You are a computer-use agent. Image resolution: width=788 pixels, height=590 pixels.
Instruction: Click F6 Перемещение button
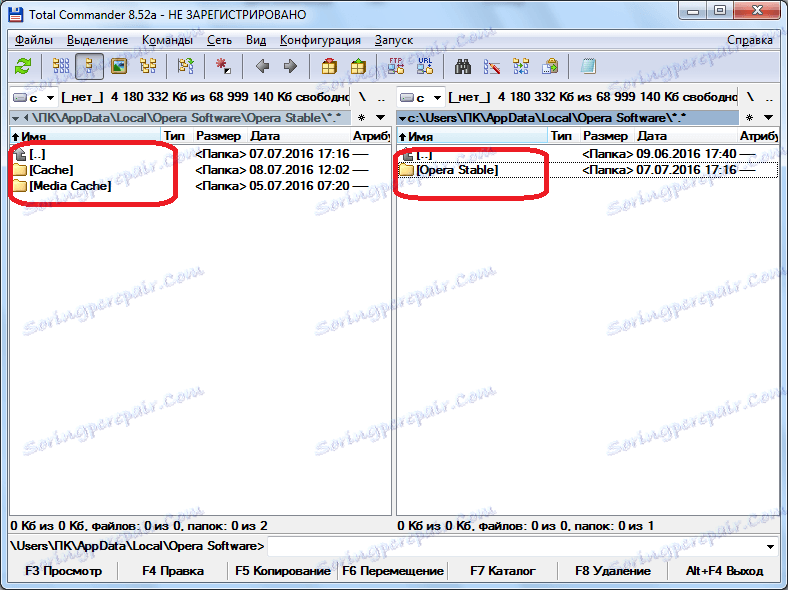392,571
